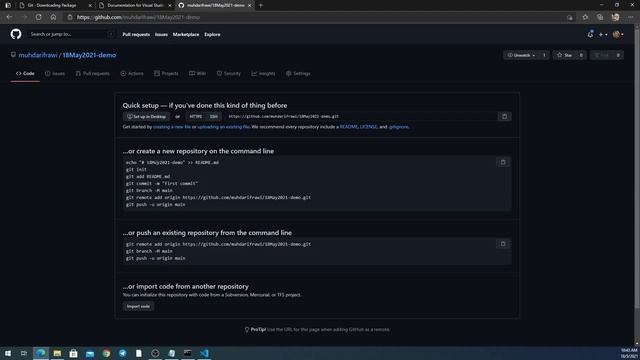Copy the create new repository commands
The height and width of the screenshot is (360, 640).
pos(503,162)
